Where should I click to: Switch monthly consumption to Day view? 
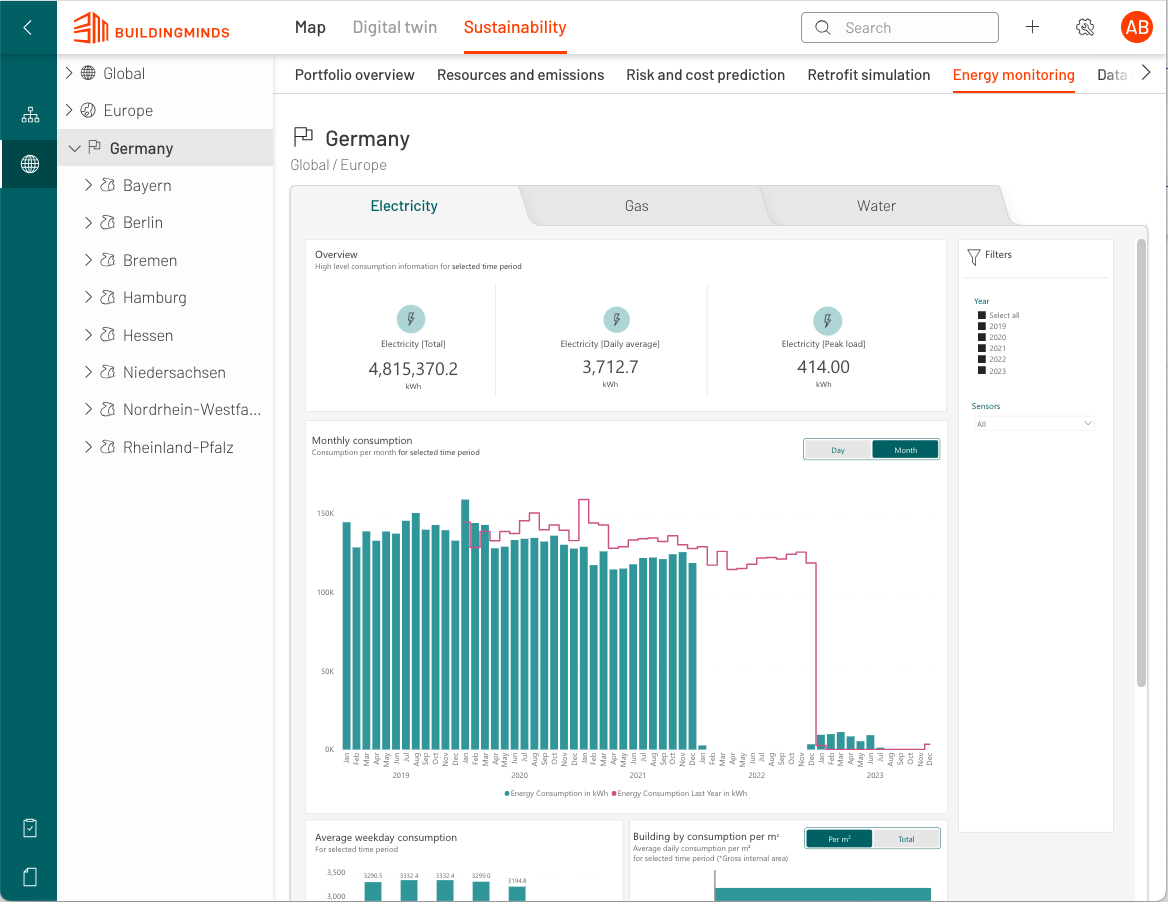pos(838,450)
